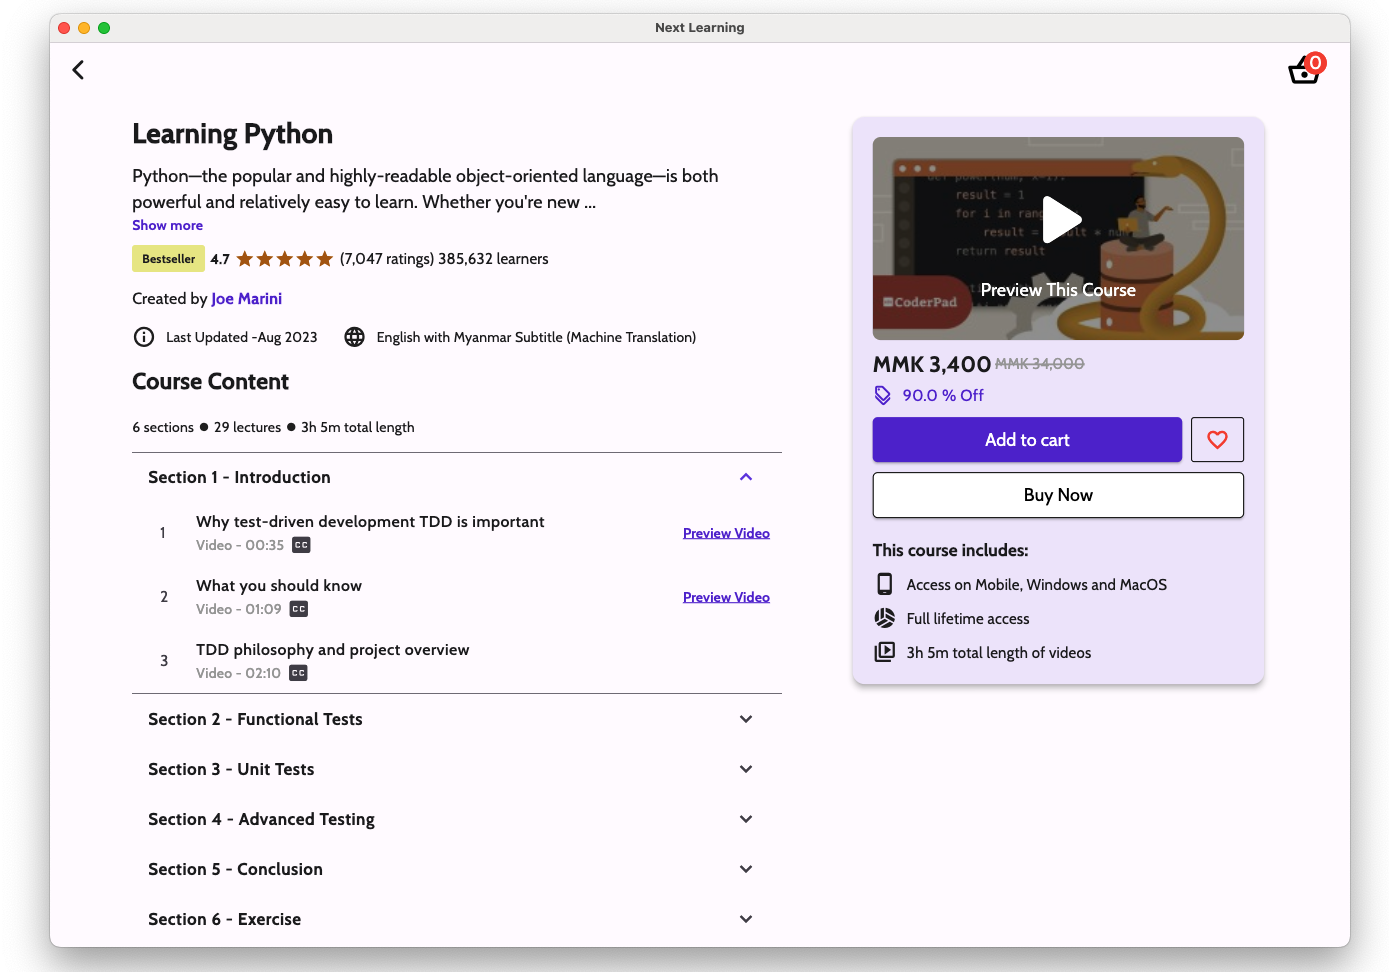Expand Section 2 - Functional Tests
This screenshot has width=1389, height=972.
(x=746, y=719)
